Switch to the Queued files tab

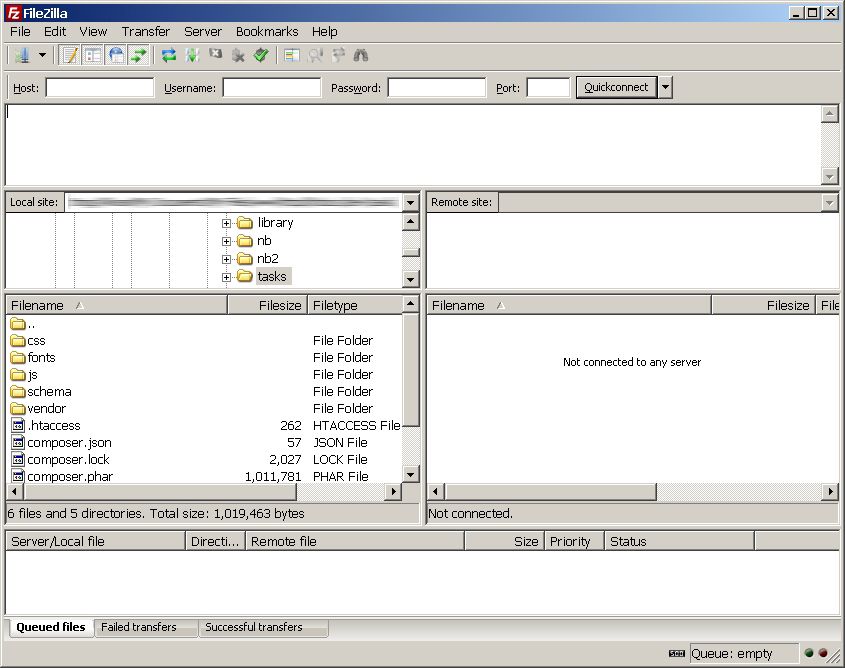51,627
